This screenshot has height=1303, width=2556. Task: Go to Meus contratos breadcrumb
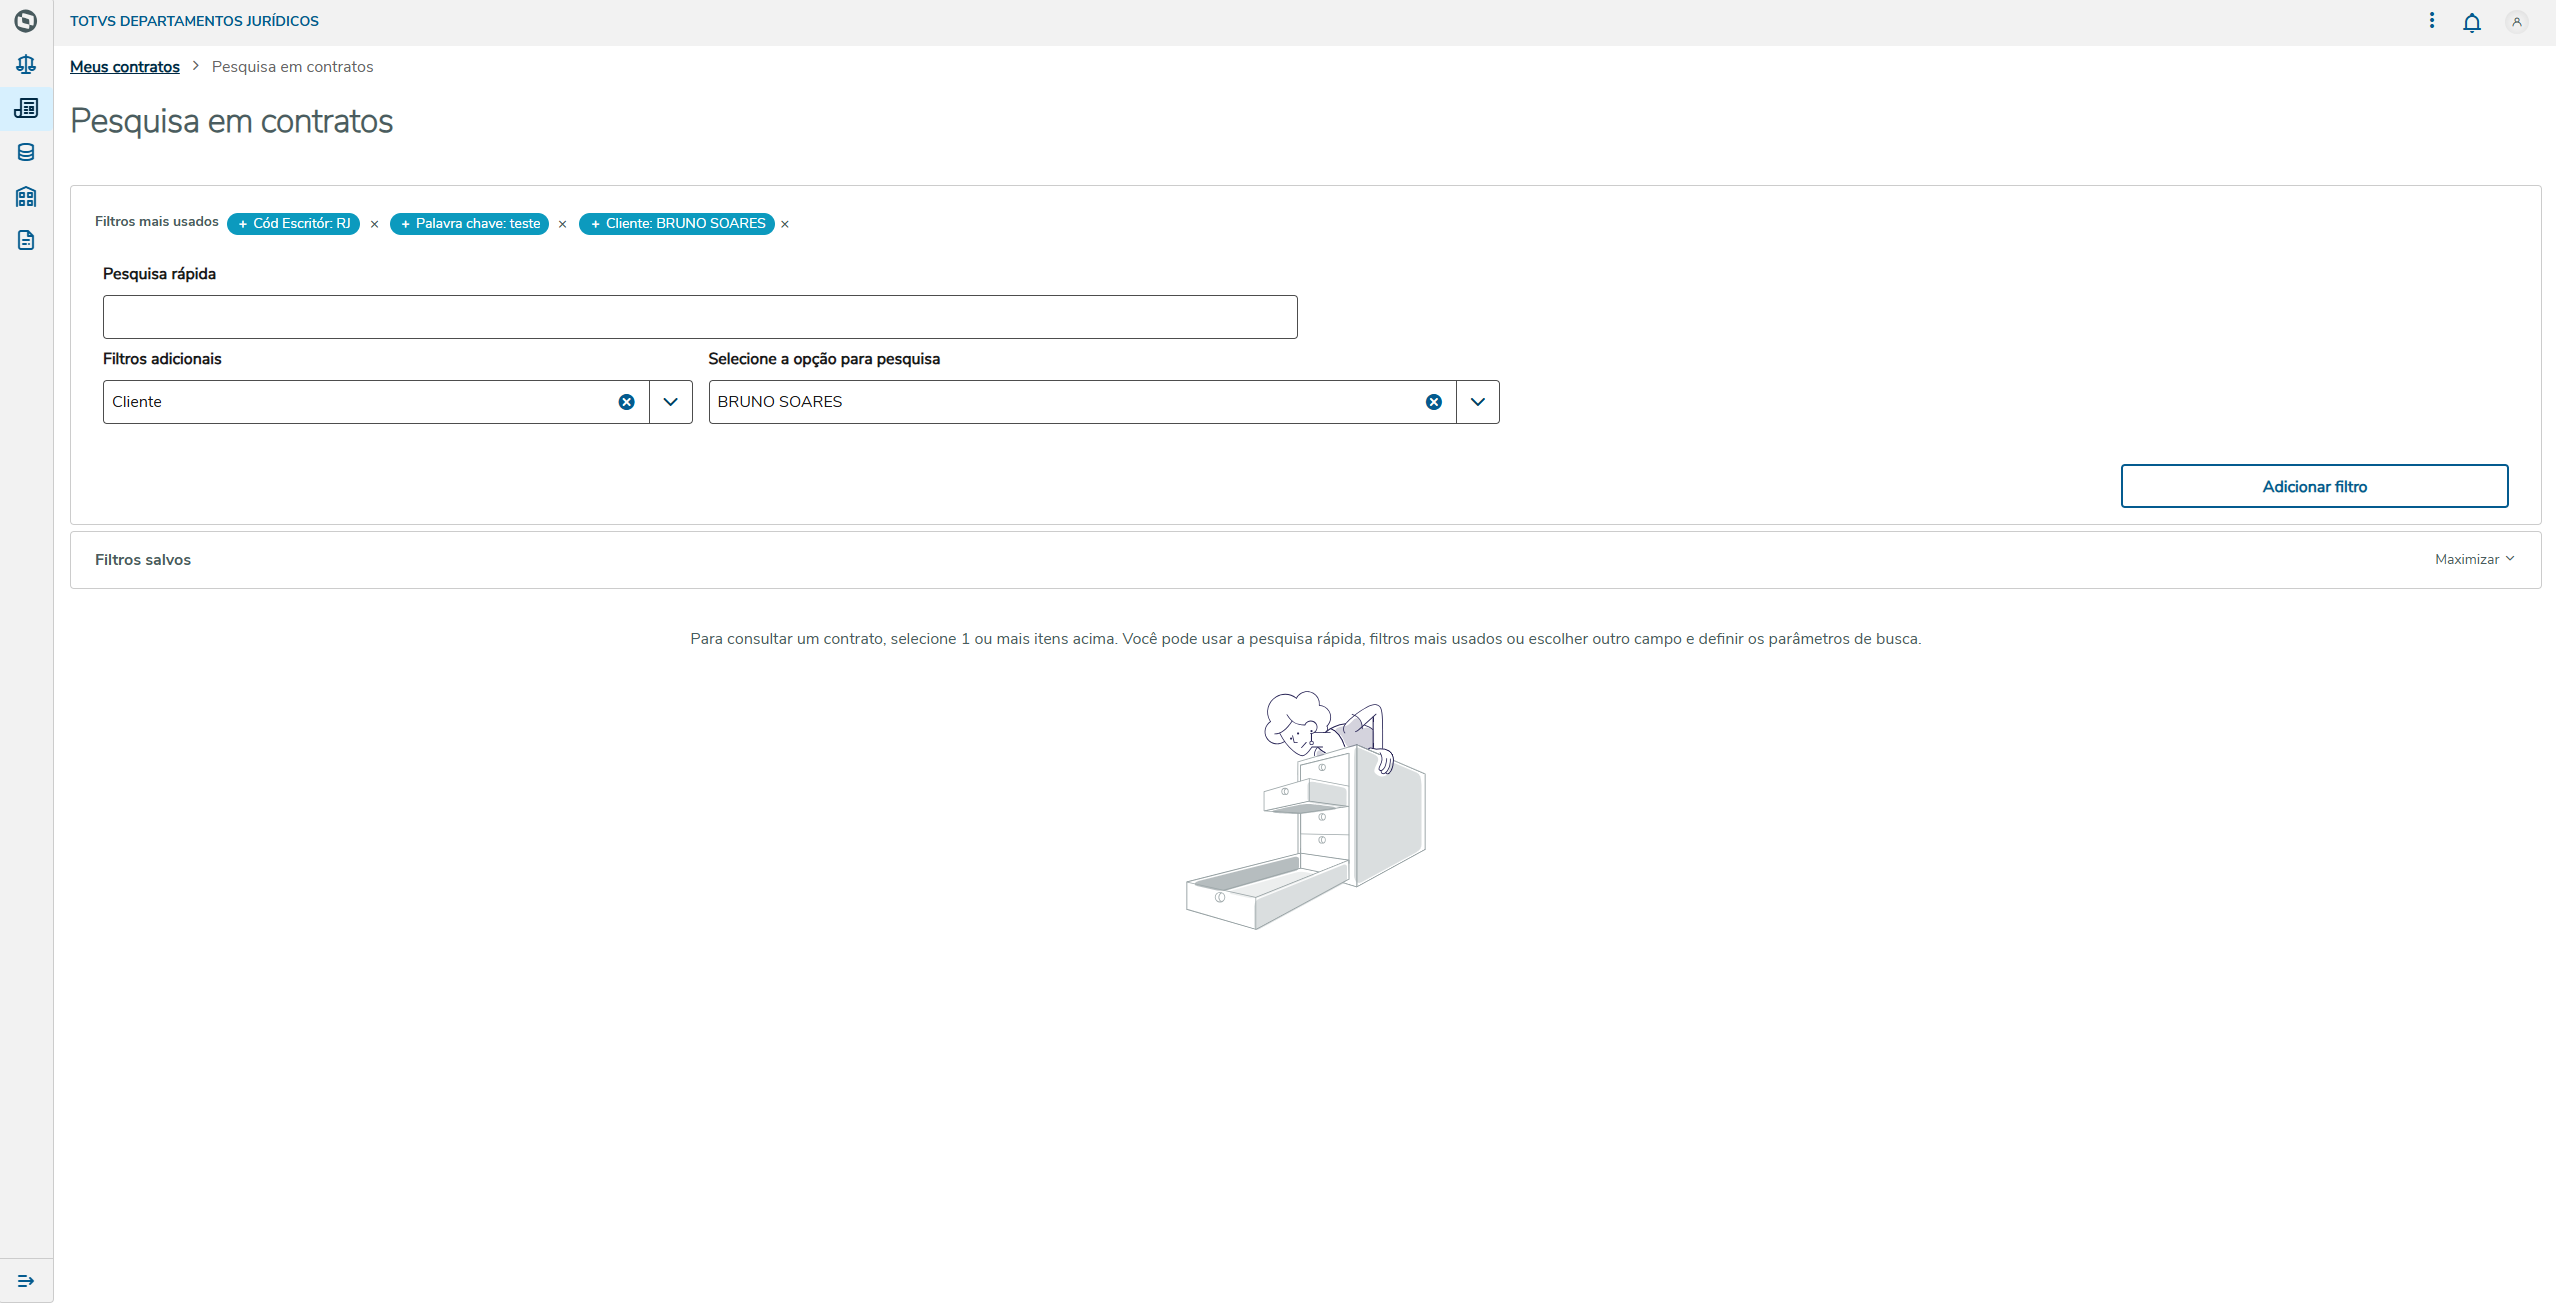click(x=125, y=67)
